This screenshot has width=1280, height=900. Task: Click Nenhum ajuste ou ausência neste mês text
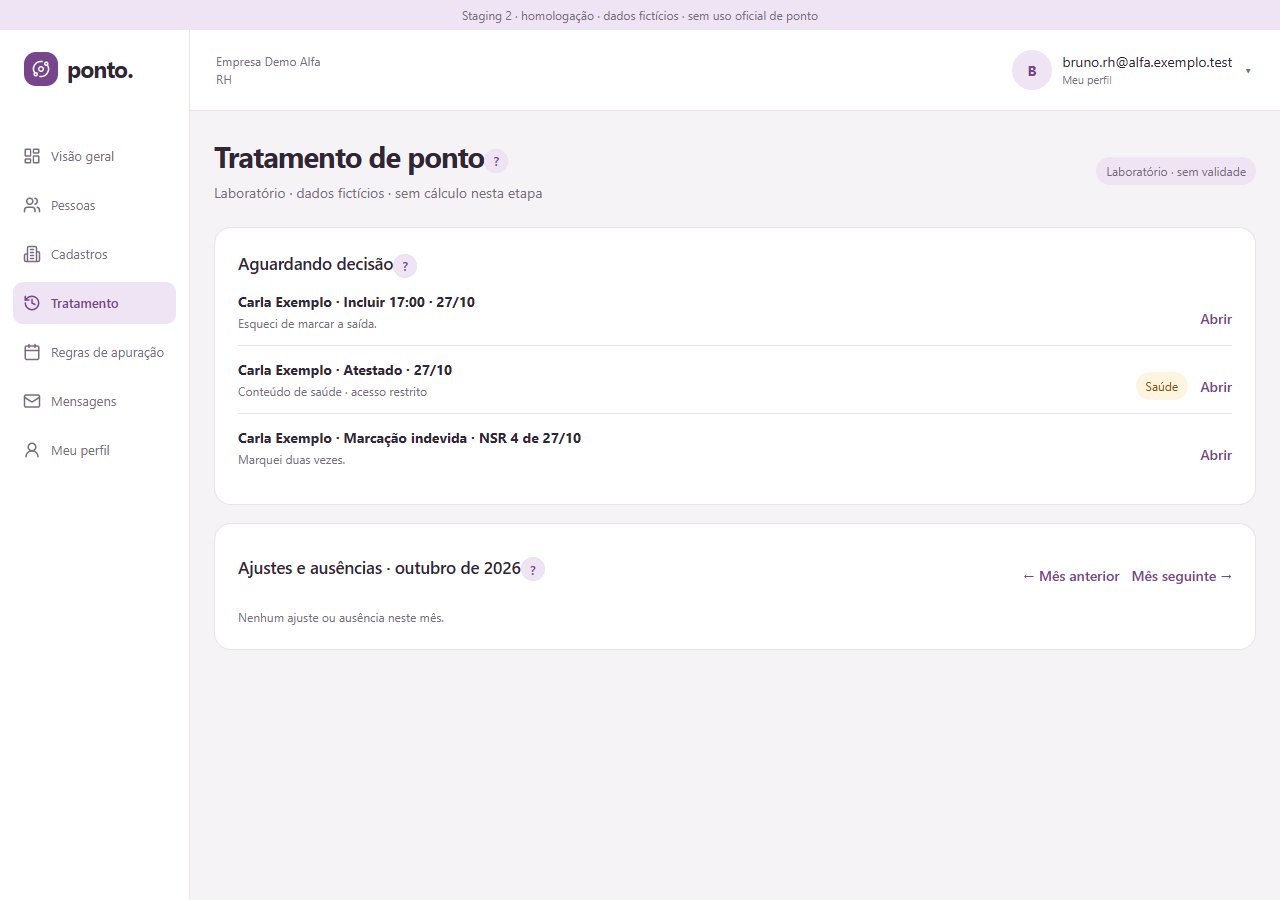pyautogui.click(x=341, y=618)
